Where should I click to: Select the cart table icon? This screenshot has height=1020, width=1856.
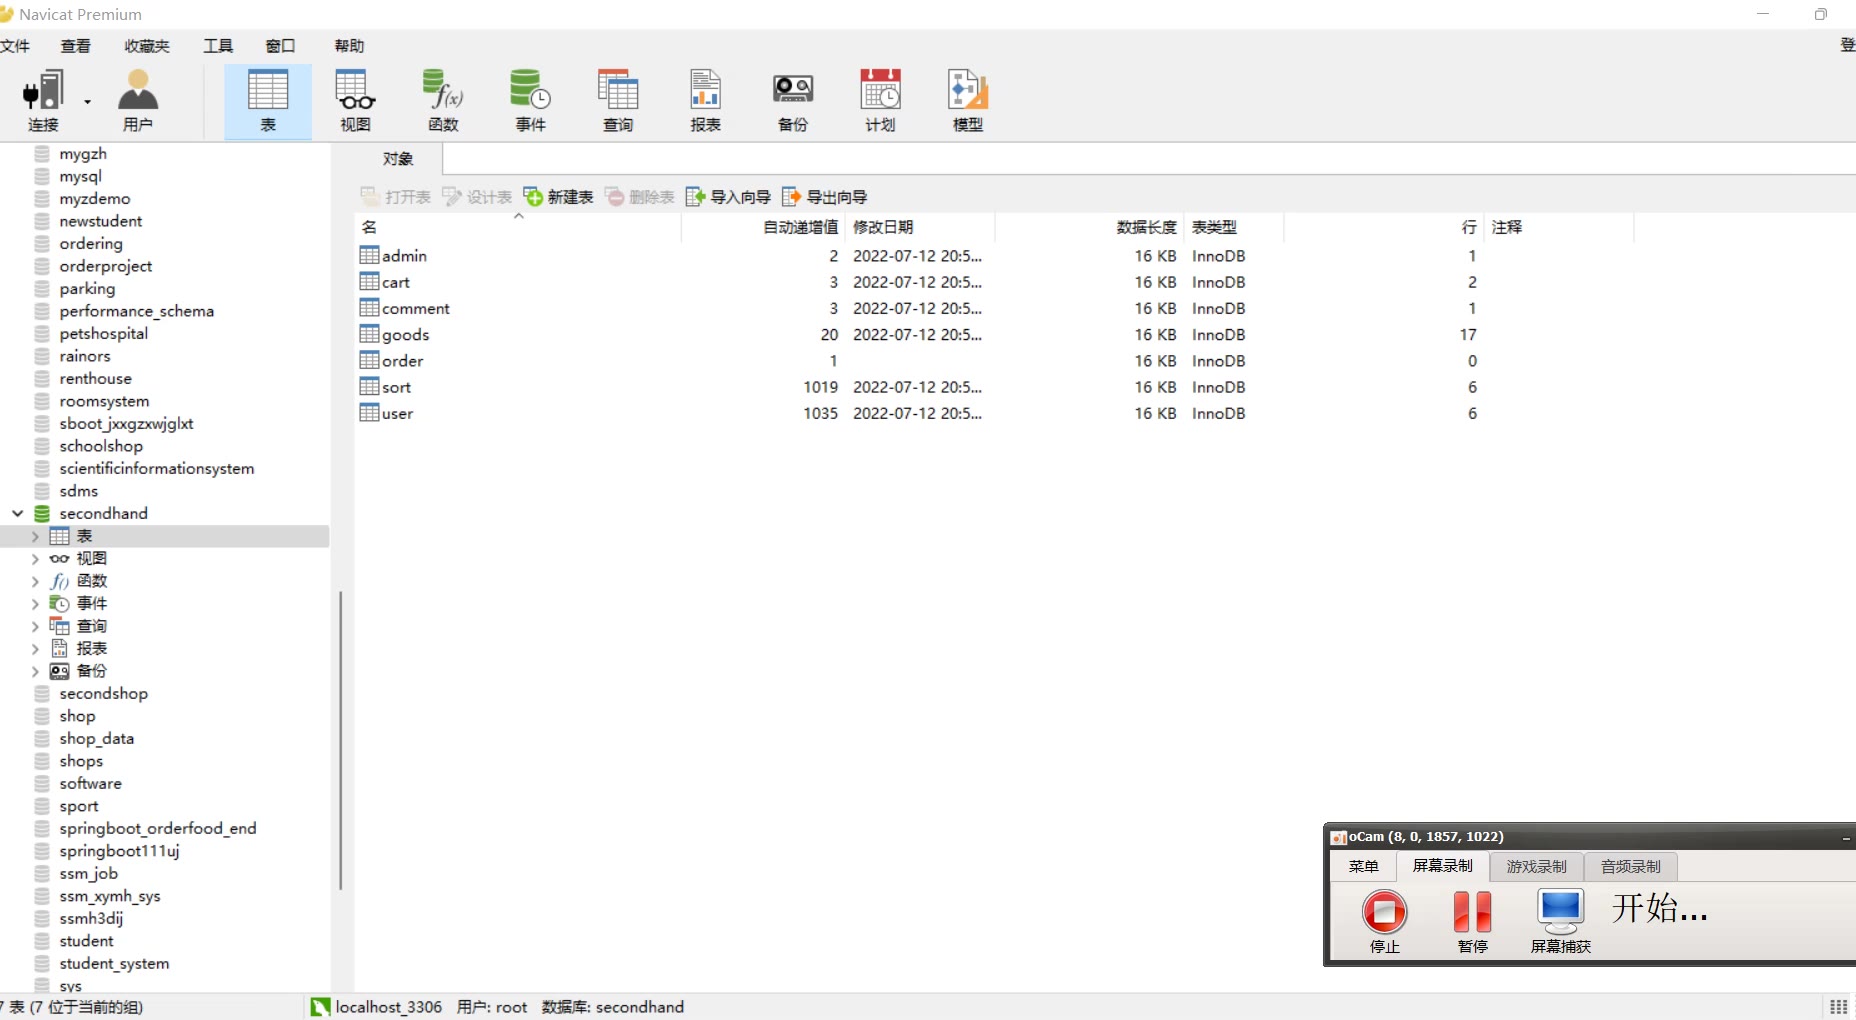coord(369,281)
